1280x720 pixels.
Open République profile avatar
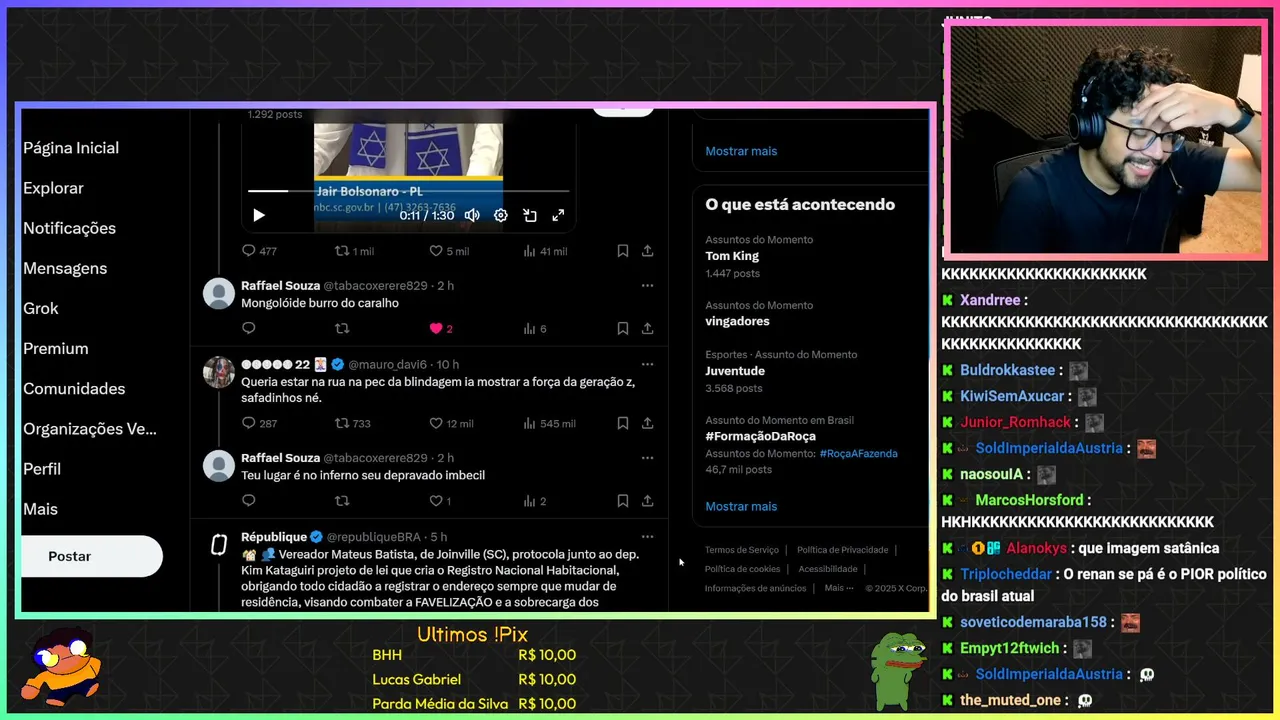pos(219,545)
